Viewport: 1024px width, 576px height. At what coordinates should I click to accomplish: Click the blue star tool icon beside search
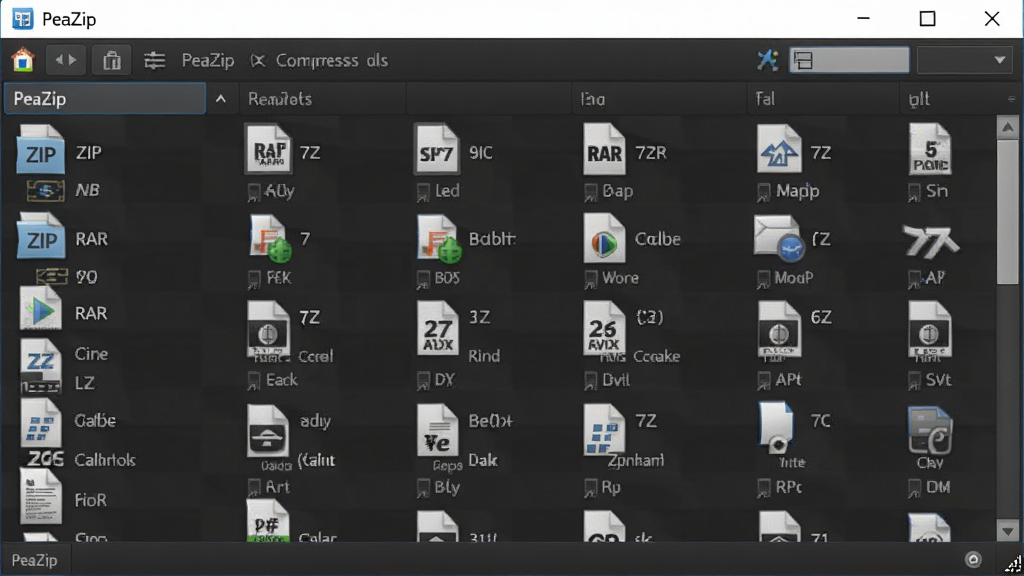[x=767, y=60]
